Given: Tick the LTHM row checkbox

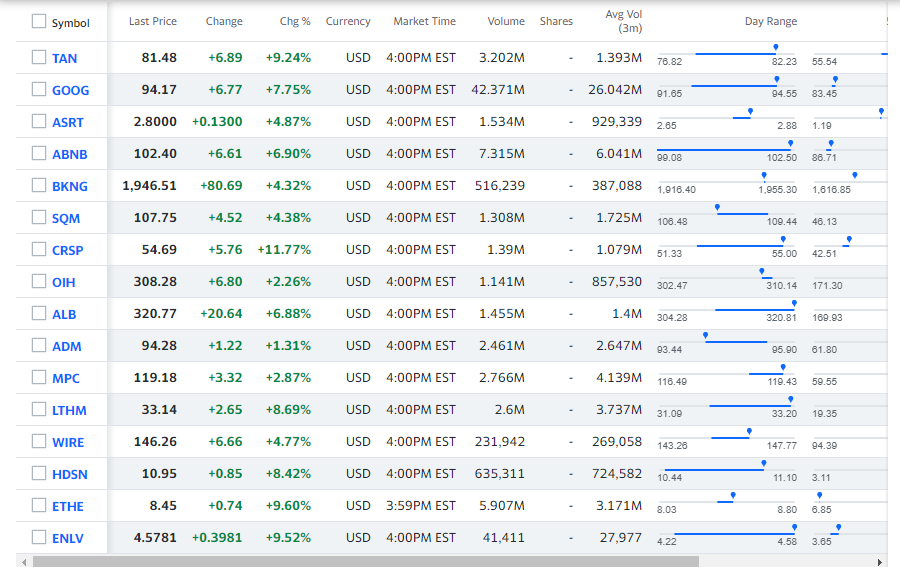Looking at the screenshot, I should click(x=38, y=409).
